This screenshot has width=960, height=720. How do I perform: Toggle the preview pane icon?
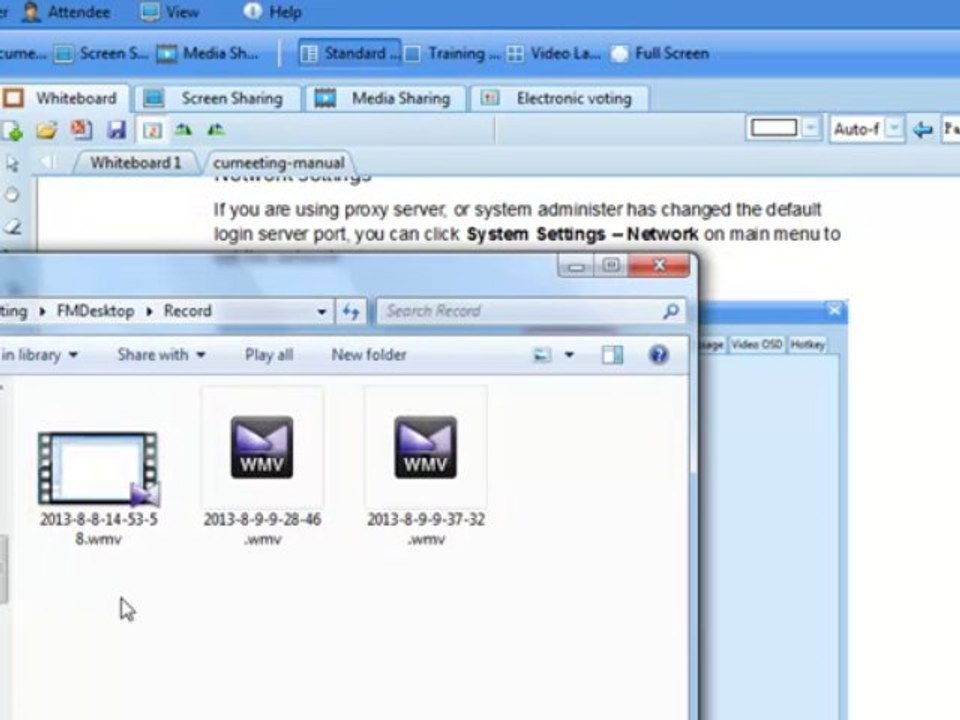(612, 355)
